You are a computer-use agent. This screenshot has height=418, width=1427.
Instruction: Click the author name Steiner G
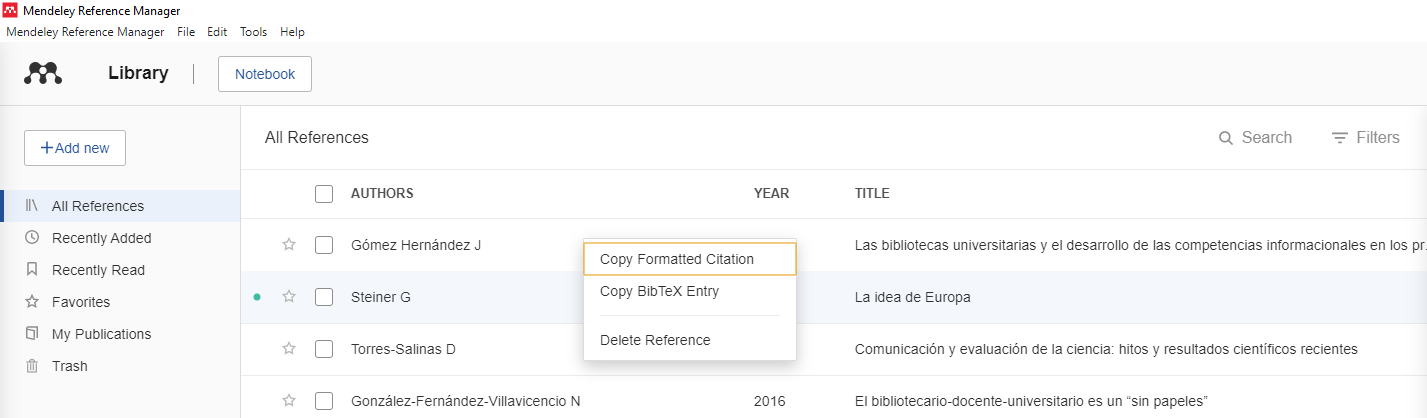381,297
